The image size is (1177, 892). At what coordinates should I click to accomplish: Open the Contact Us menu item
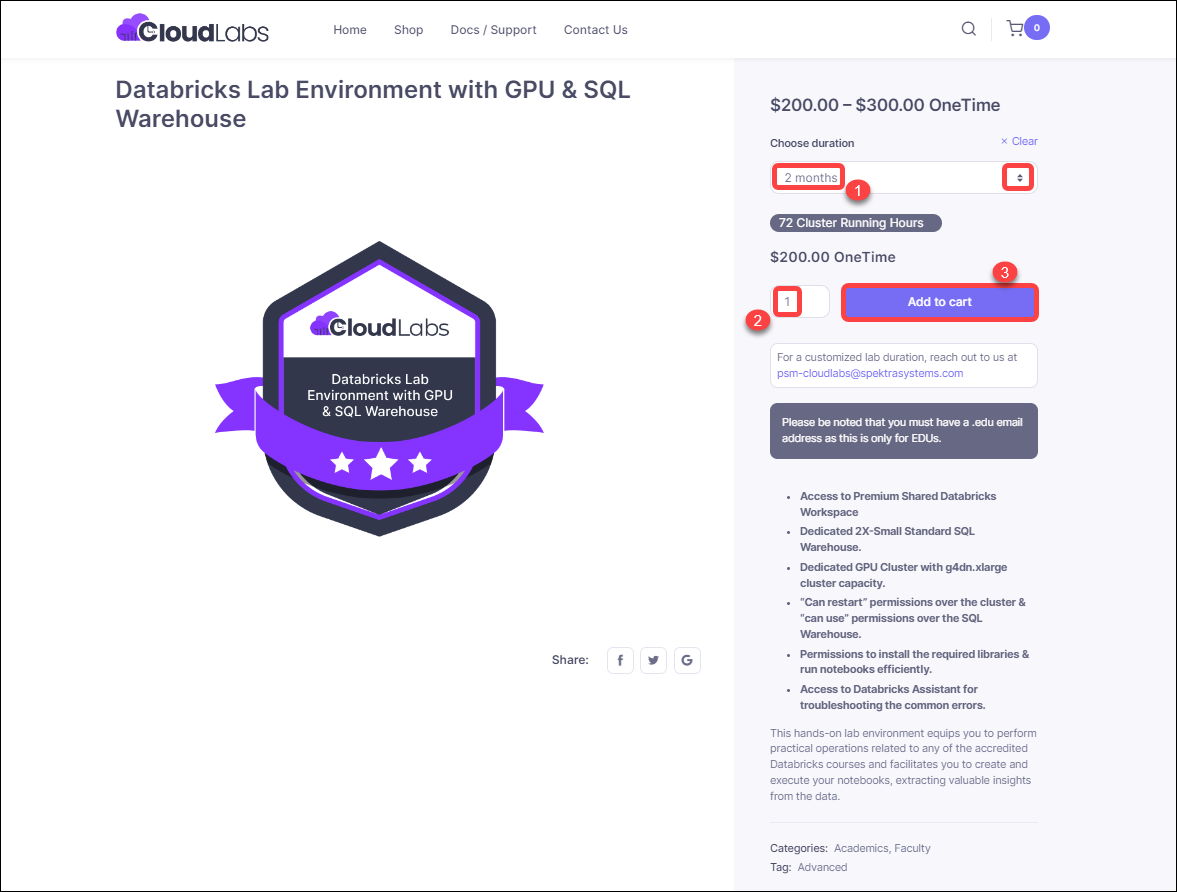[595, 30]
